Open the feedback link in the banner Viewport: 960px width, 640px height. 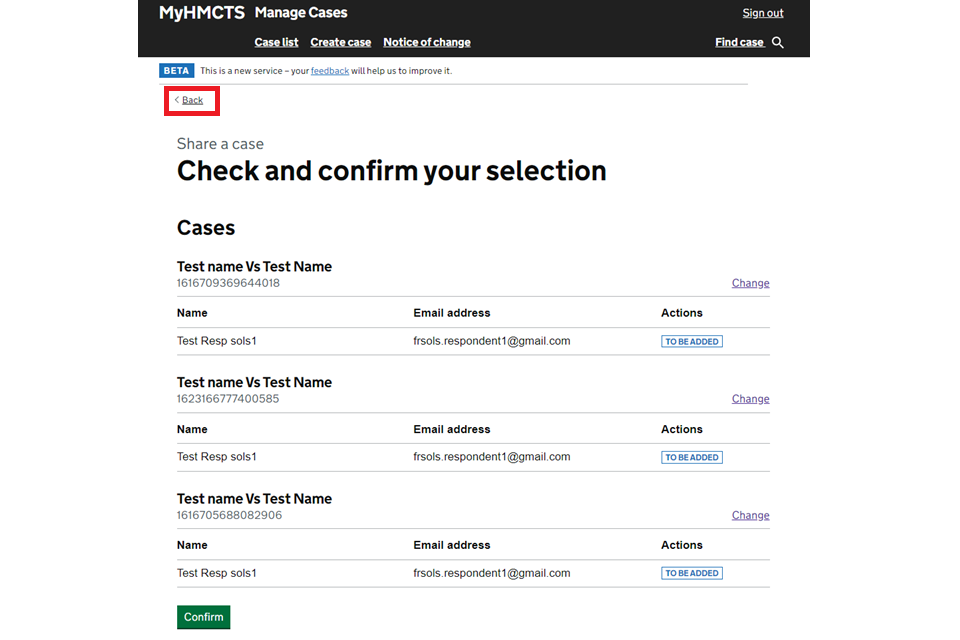pos(330,71)
